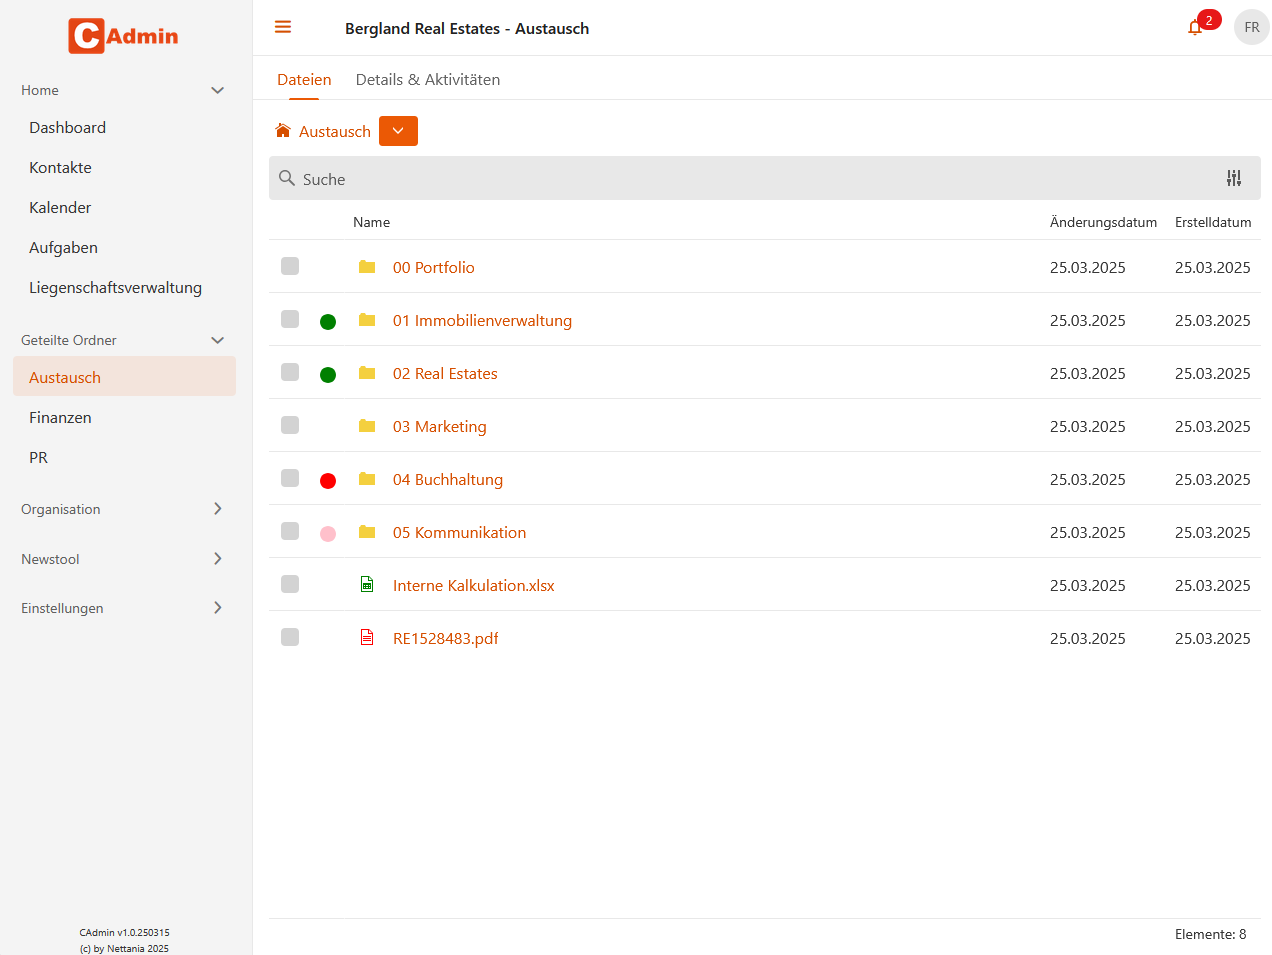The image size is (1272, 955).
Task: Open the 02 Real Estates folder
Action: pos(445,373)
